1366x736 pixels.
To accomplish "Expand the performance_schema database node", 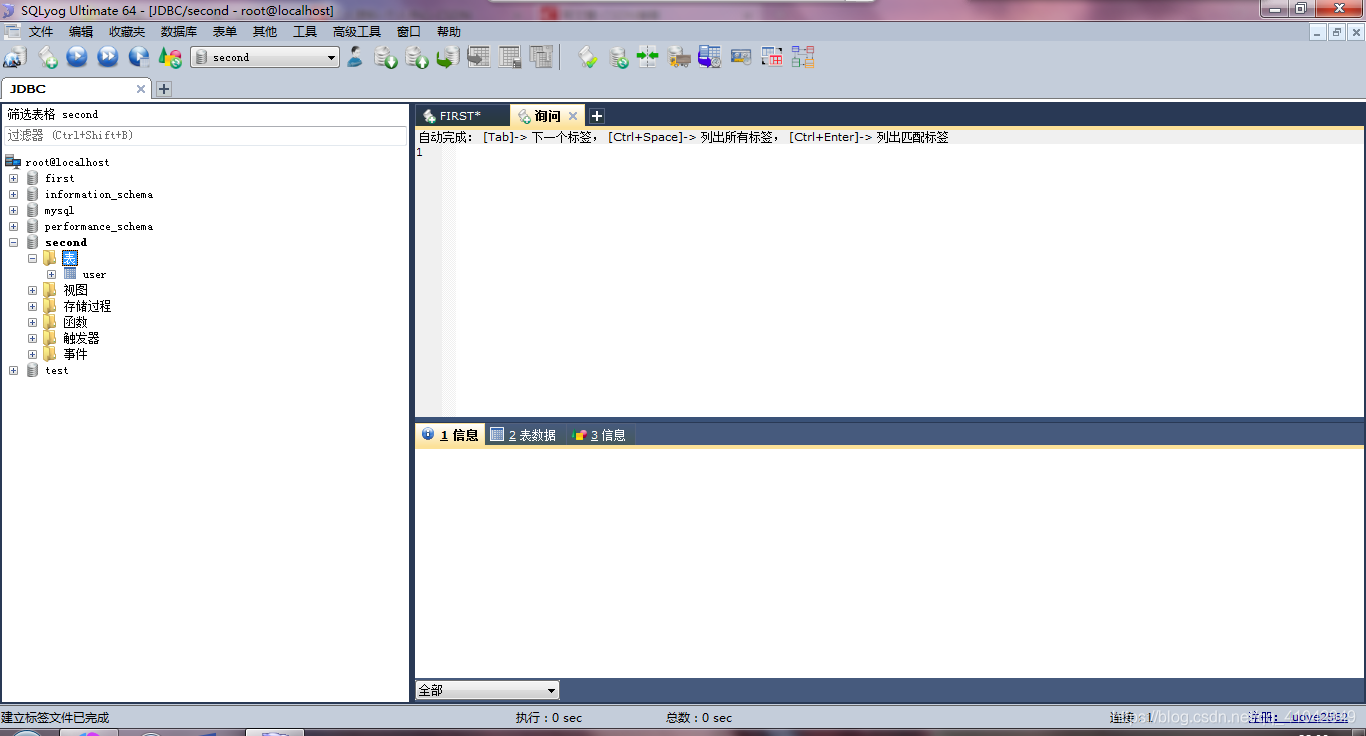I will coord(13,226).
